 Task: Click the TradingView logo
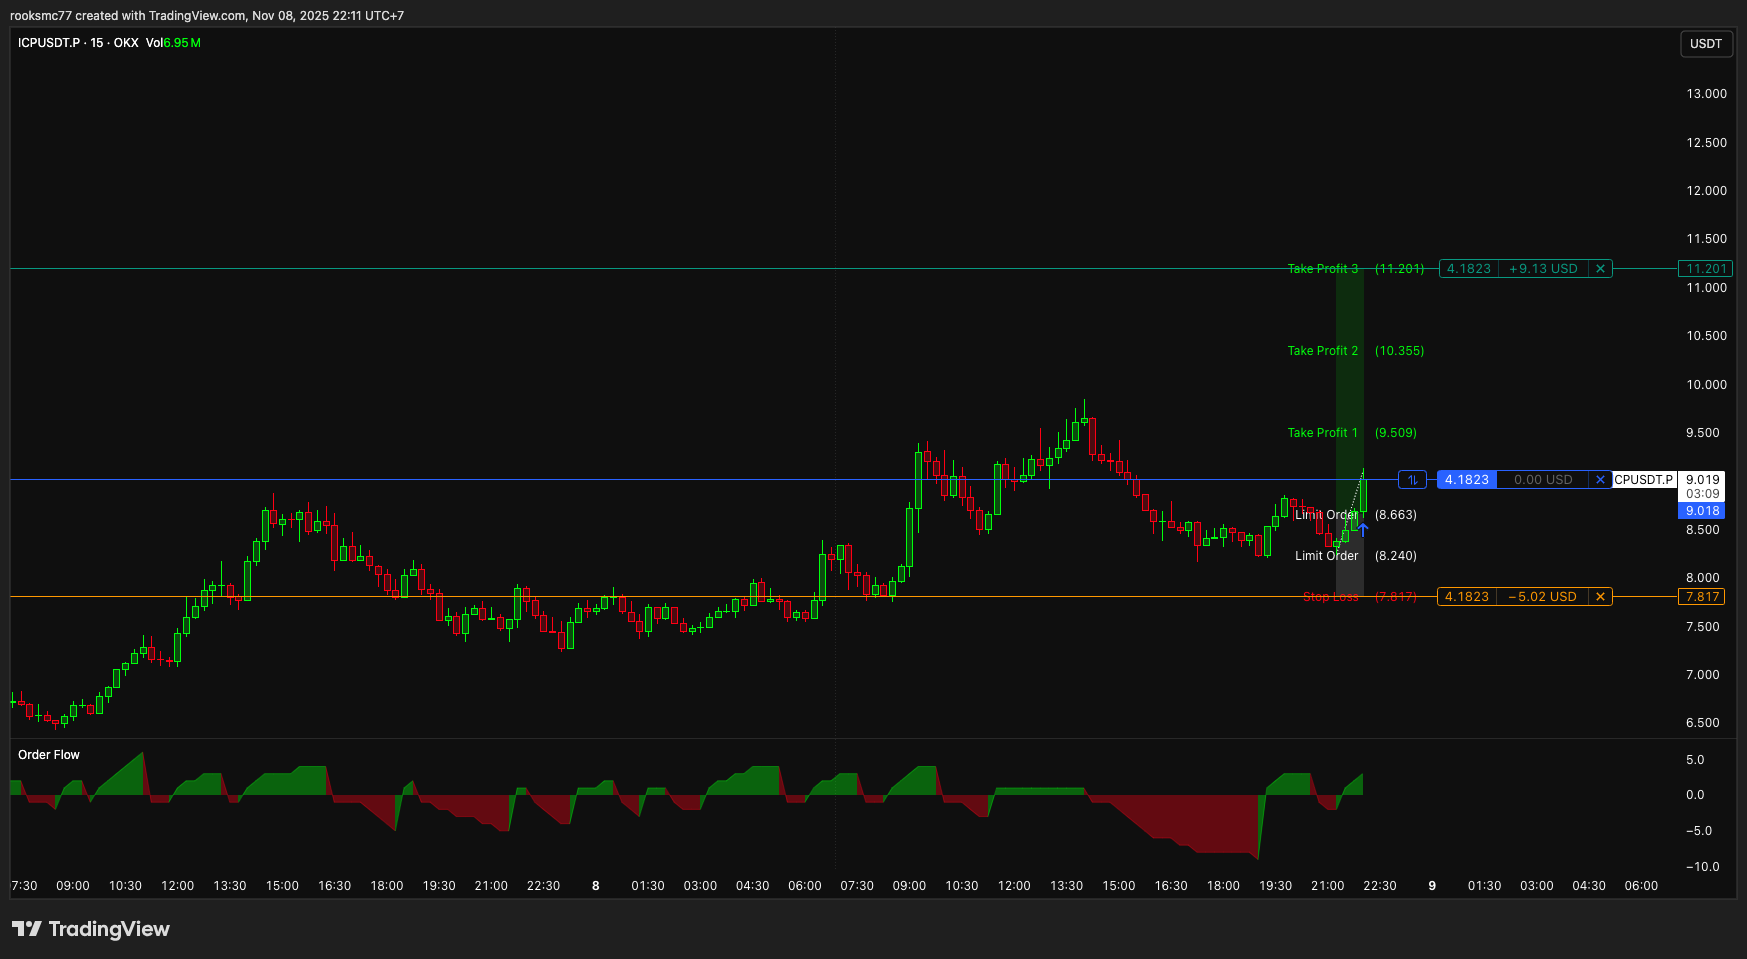click(91, 929)
